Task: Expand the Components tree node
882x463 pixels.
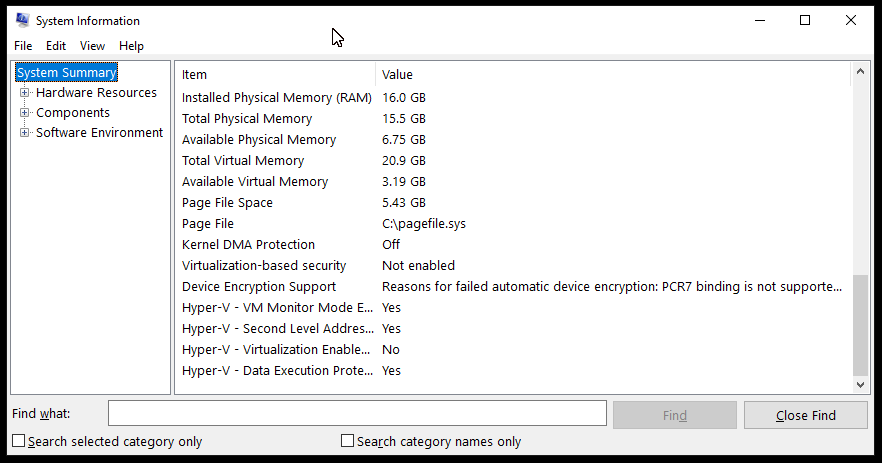Action: click(x=24, y=113)
